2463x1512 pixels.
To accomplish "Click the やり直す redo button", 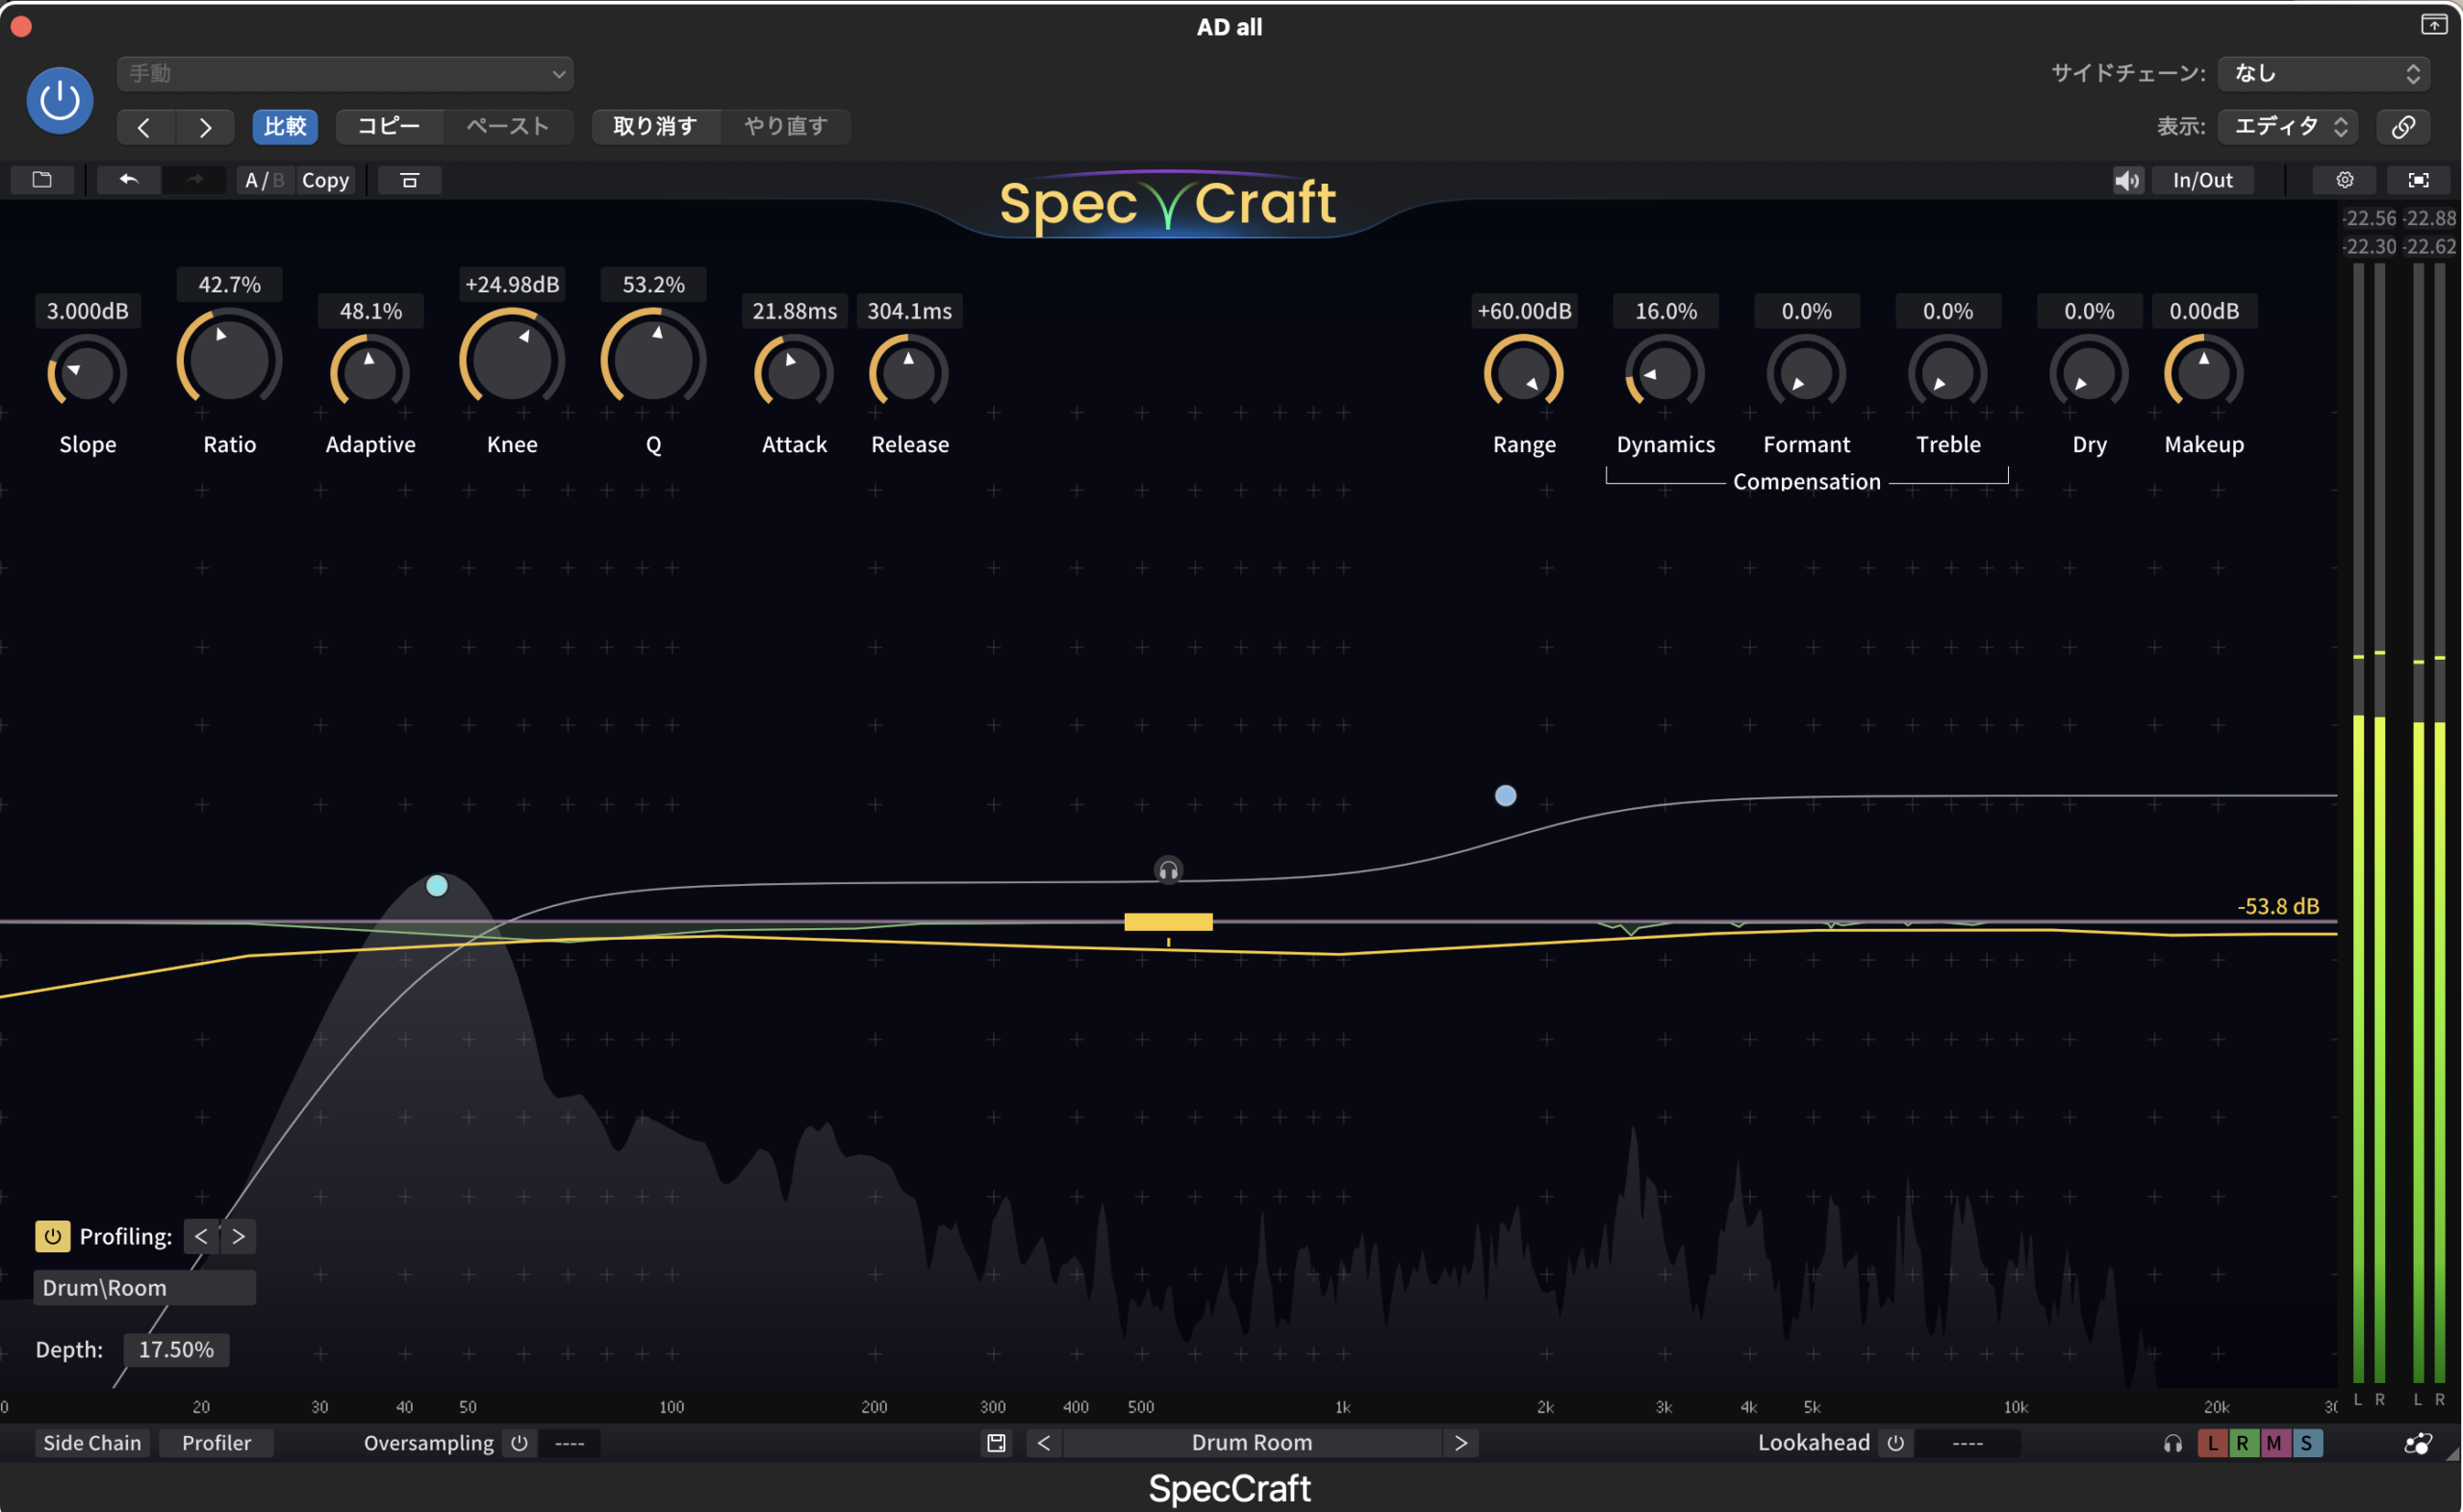I will (x=786, y=126).
